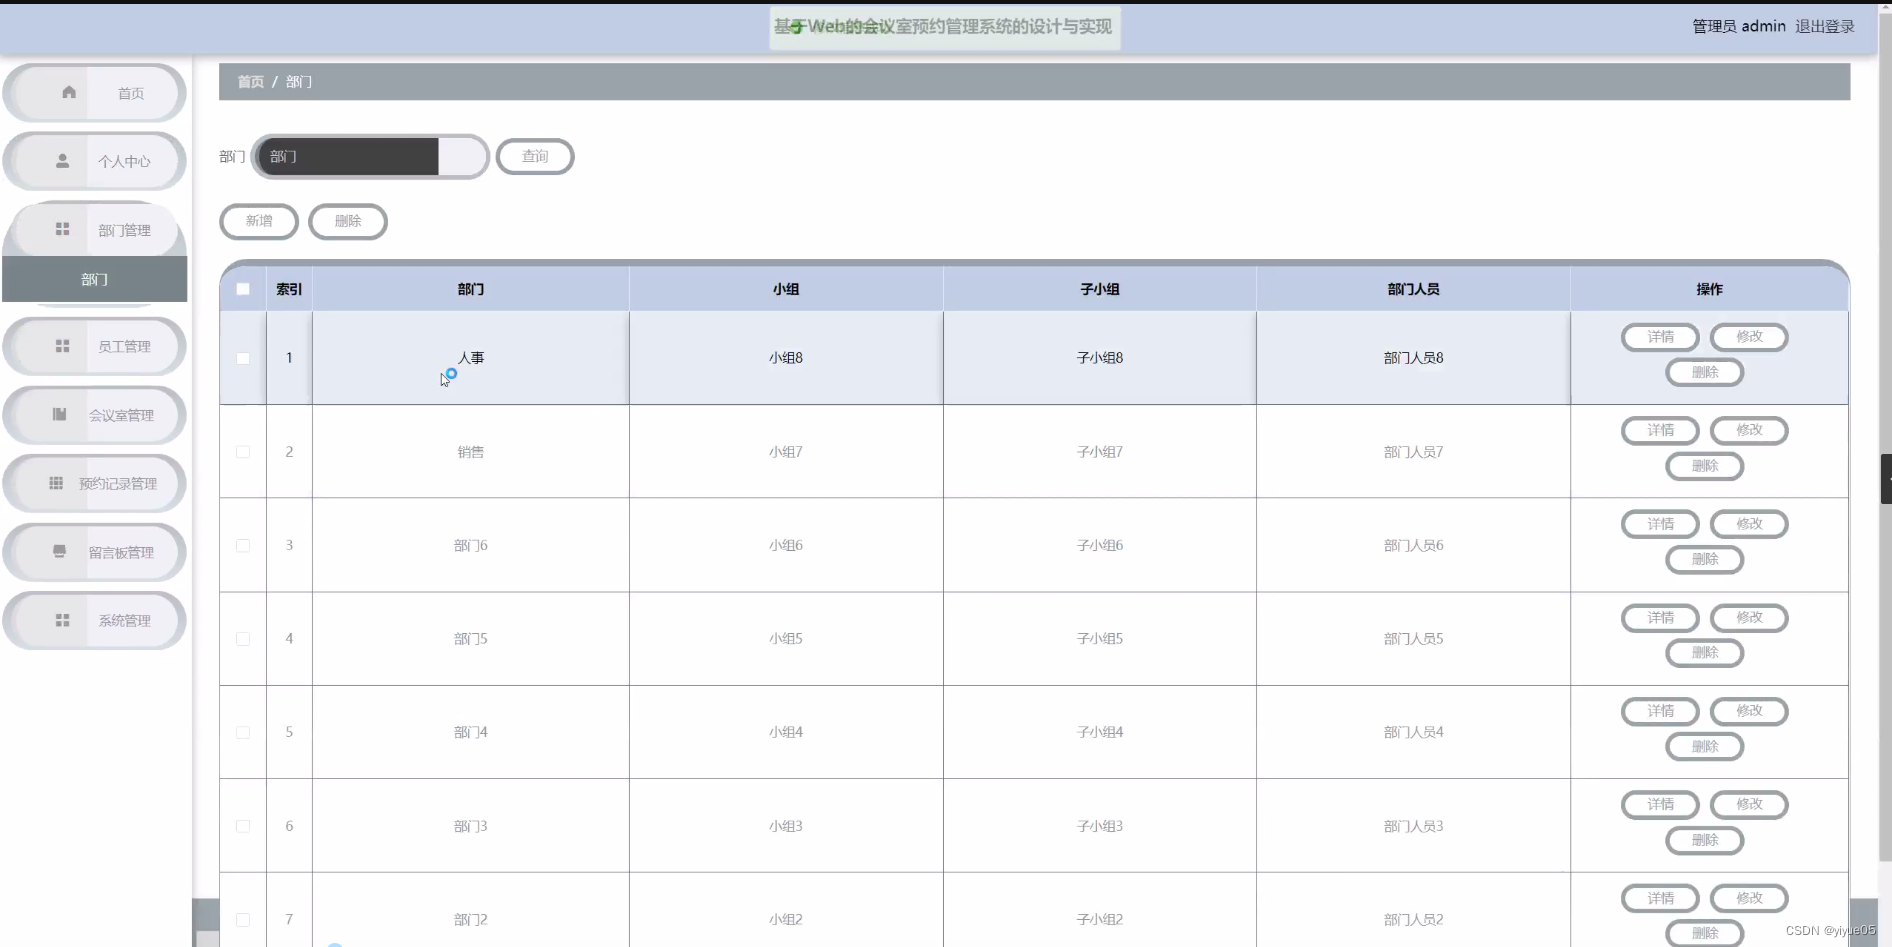The image size is (1892, 947).
Task: Select the 部门 submenu item
Action: click(x=94, y=279)
